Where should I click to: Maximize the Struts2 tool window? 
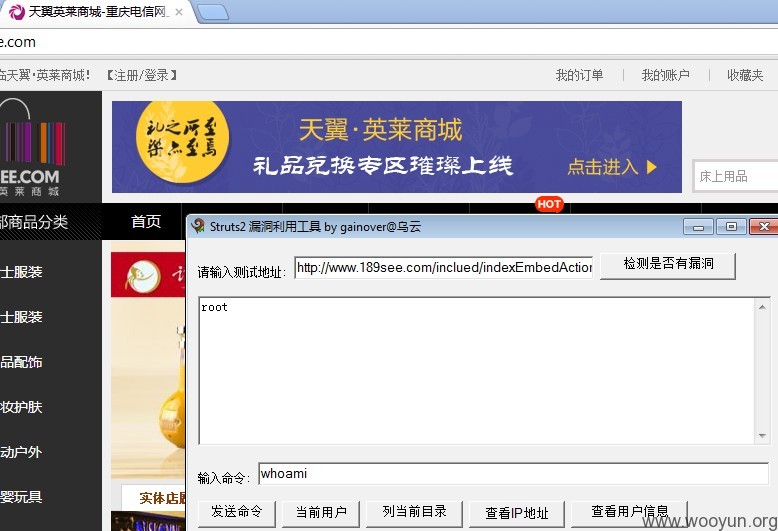tap(731, 226)
